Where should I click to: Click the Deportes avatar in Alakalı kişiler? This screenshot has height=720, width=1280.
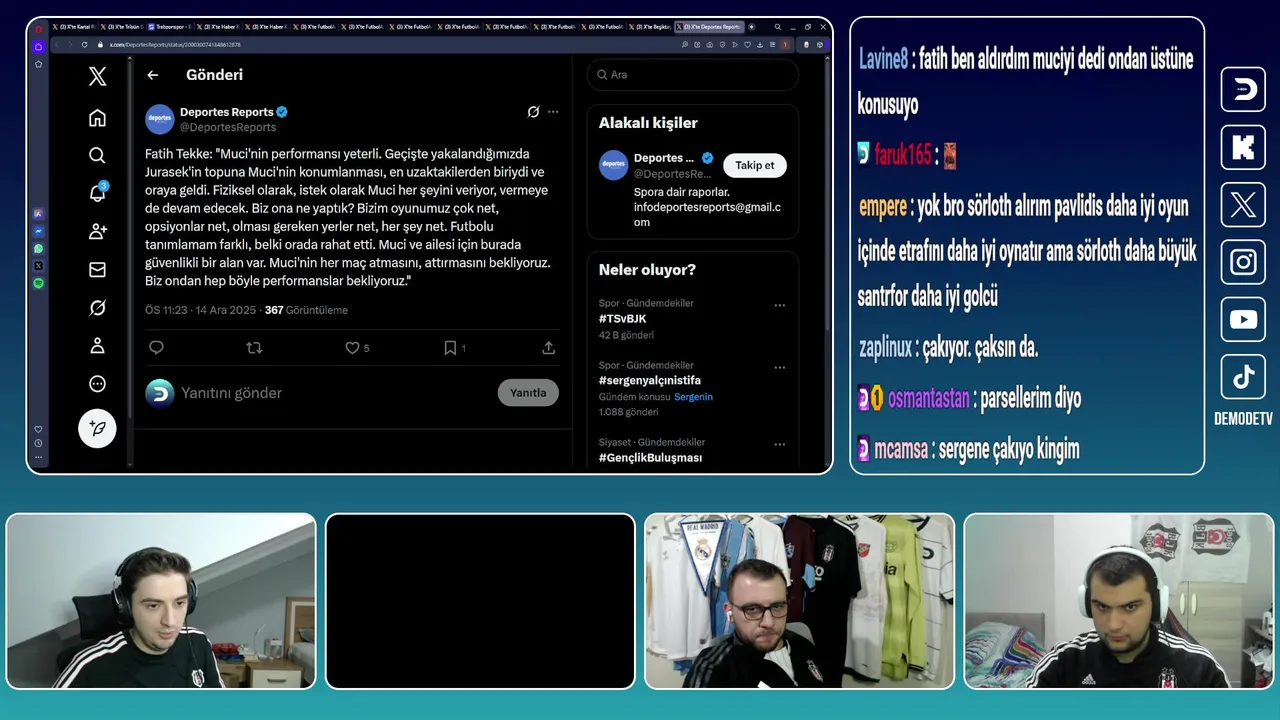(x=613, y=165)
